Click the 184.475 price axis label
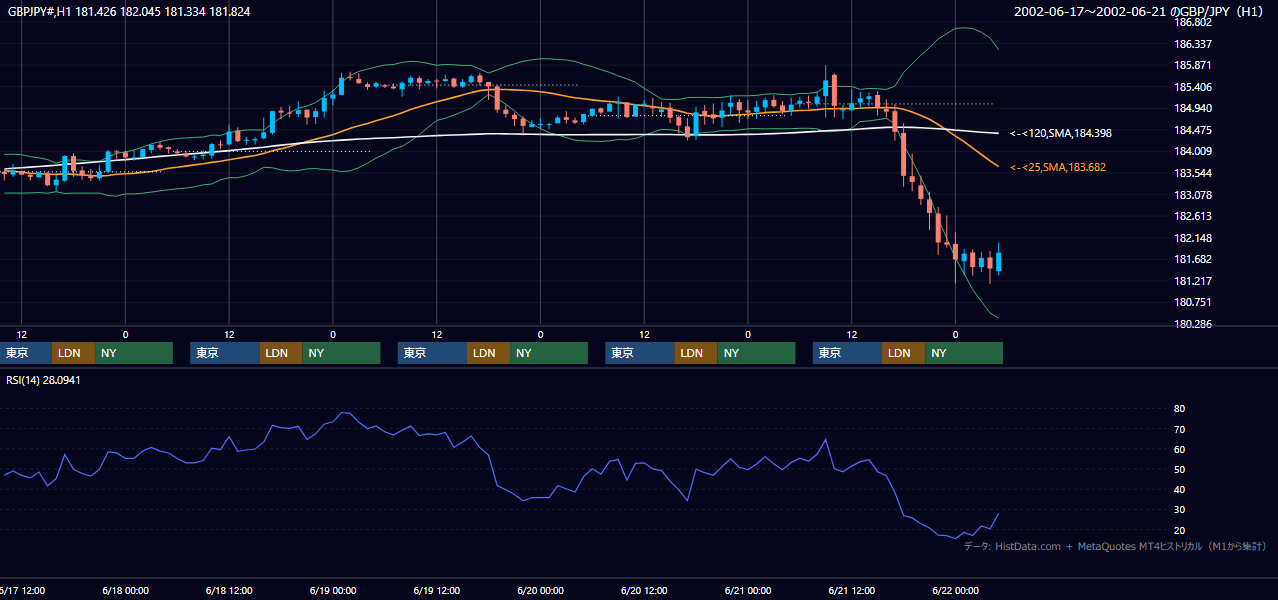1278x600 pixels. point(1193,130)
